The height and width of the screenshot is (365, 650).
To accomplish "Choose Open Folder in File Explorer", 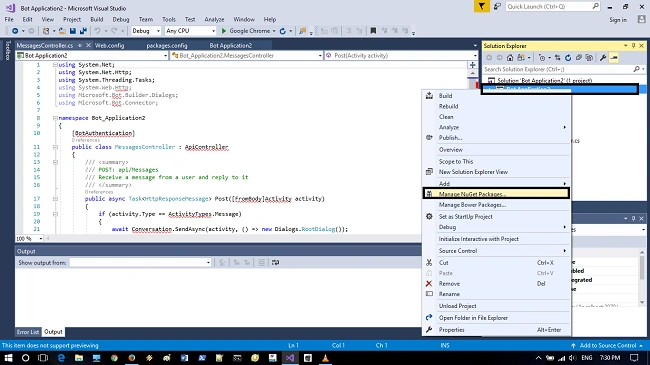I will tap(496, 318).
